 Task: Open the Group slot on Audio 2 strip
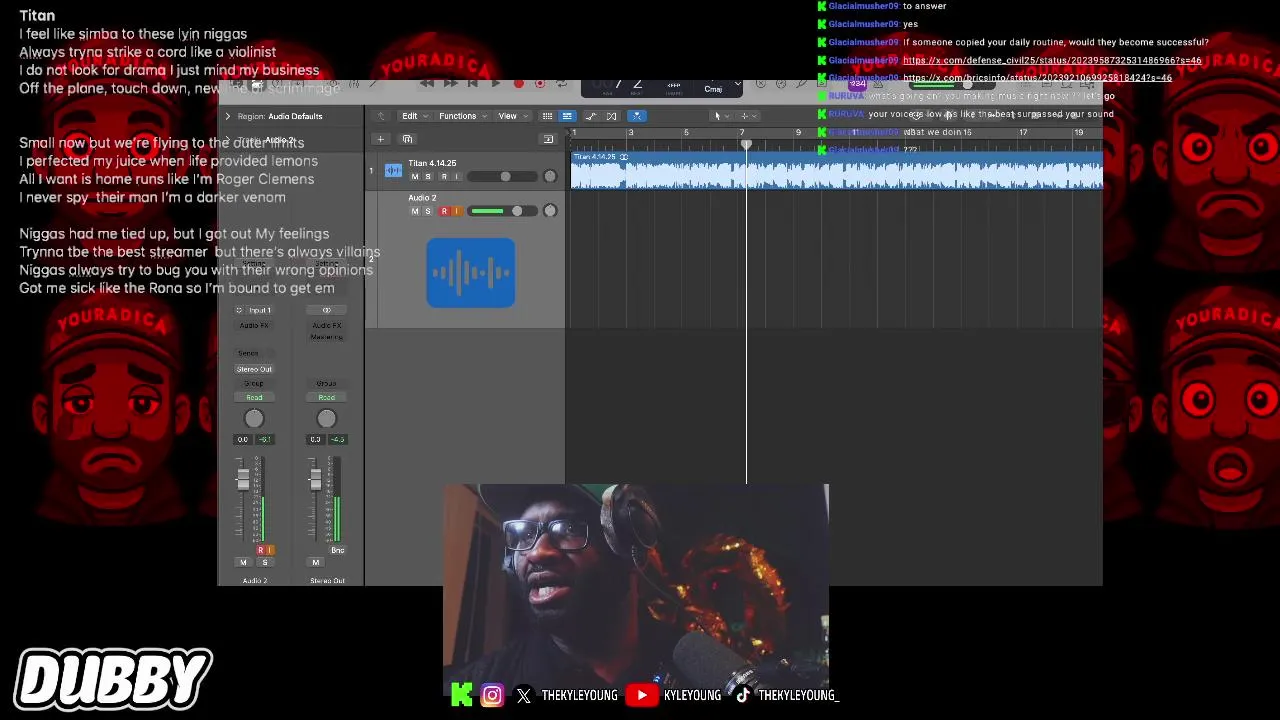pos(254,383)
